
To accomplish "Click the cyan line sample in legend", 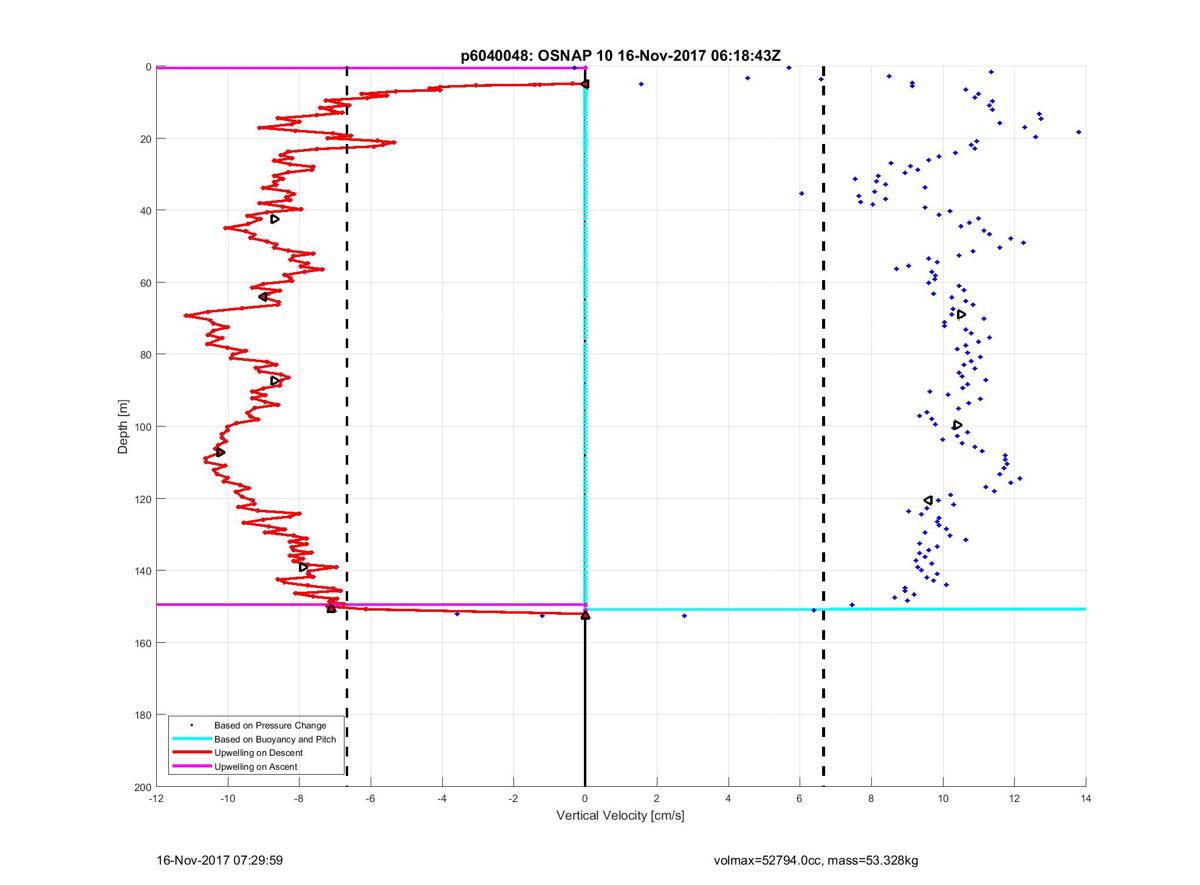I will 191,739.
